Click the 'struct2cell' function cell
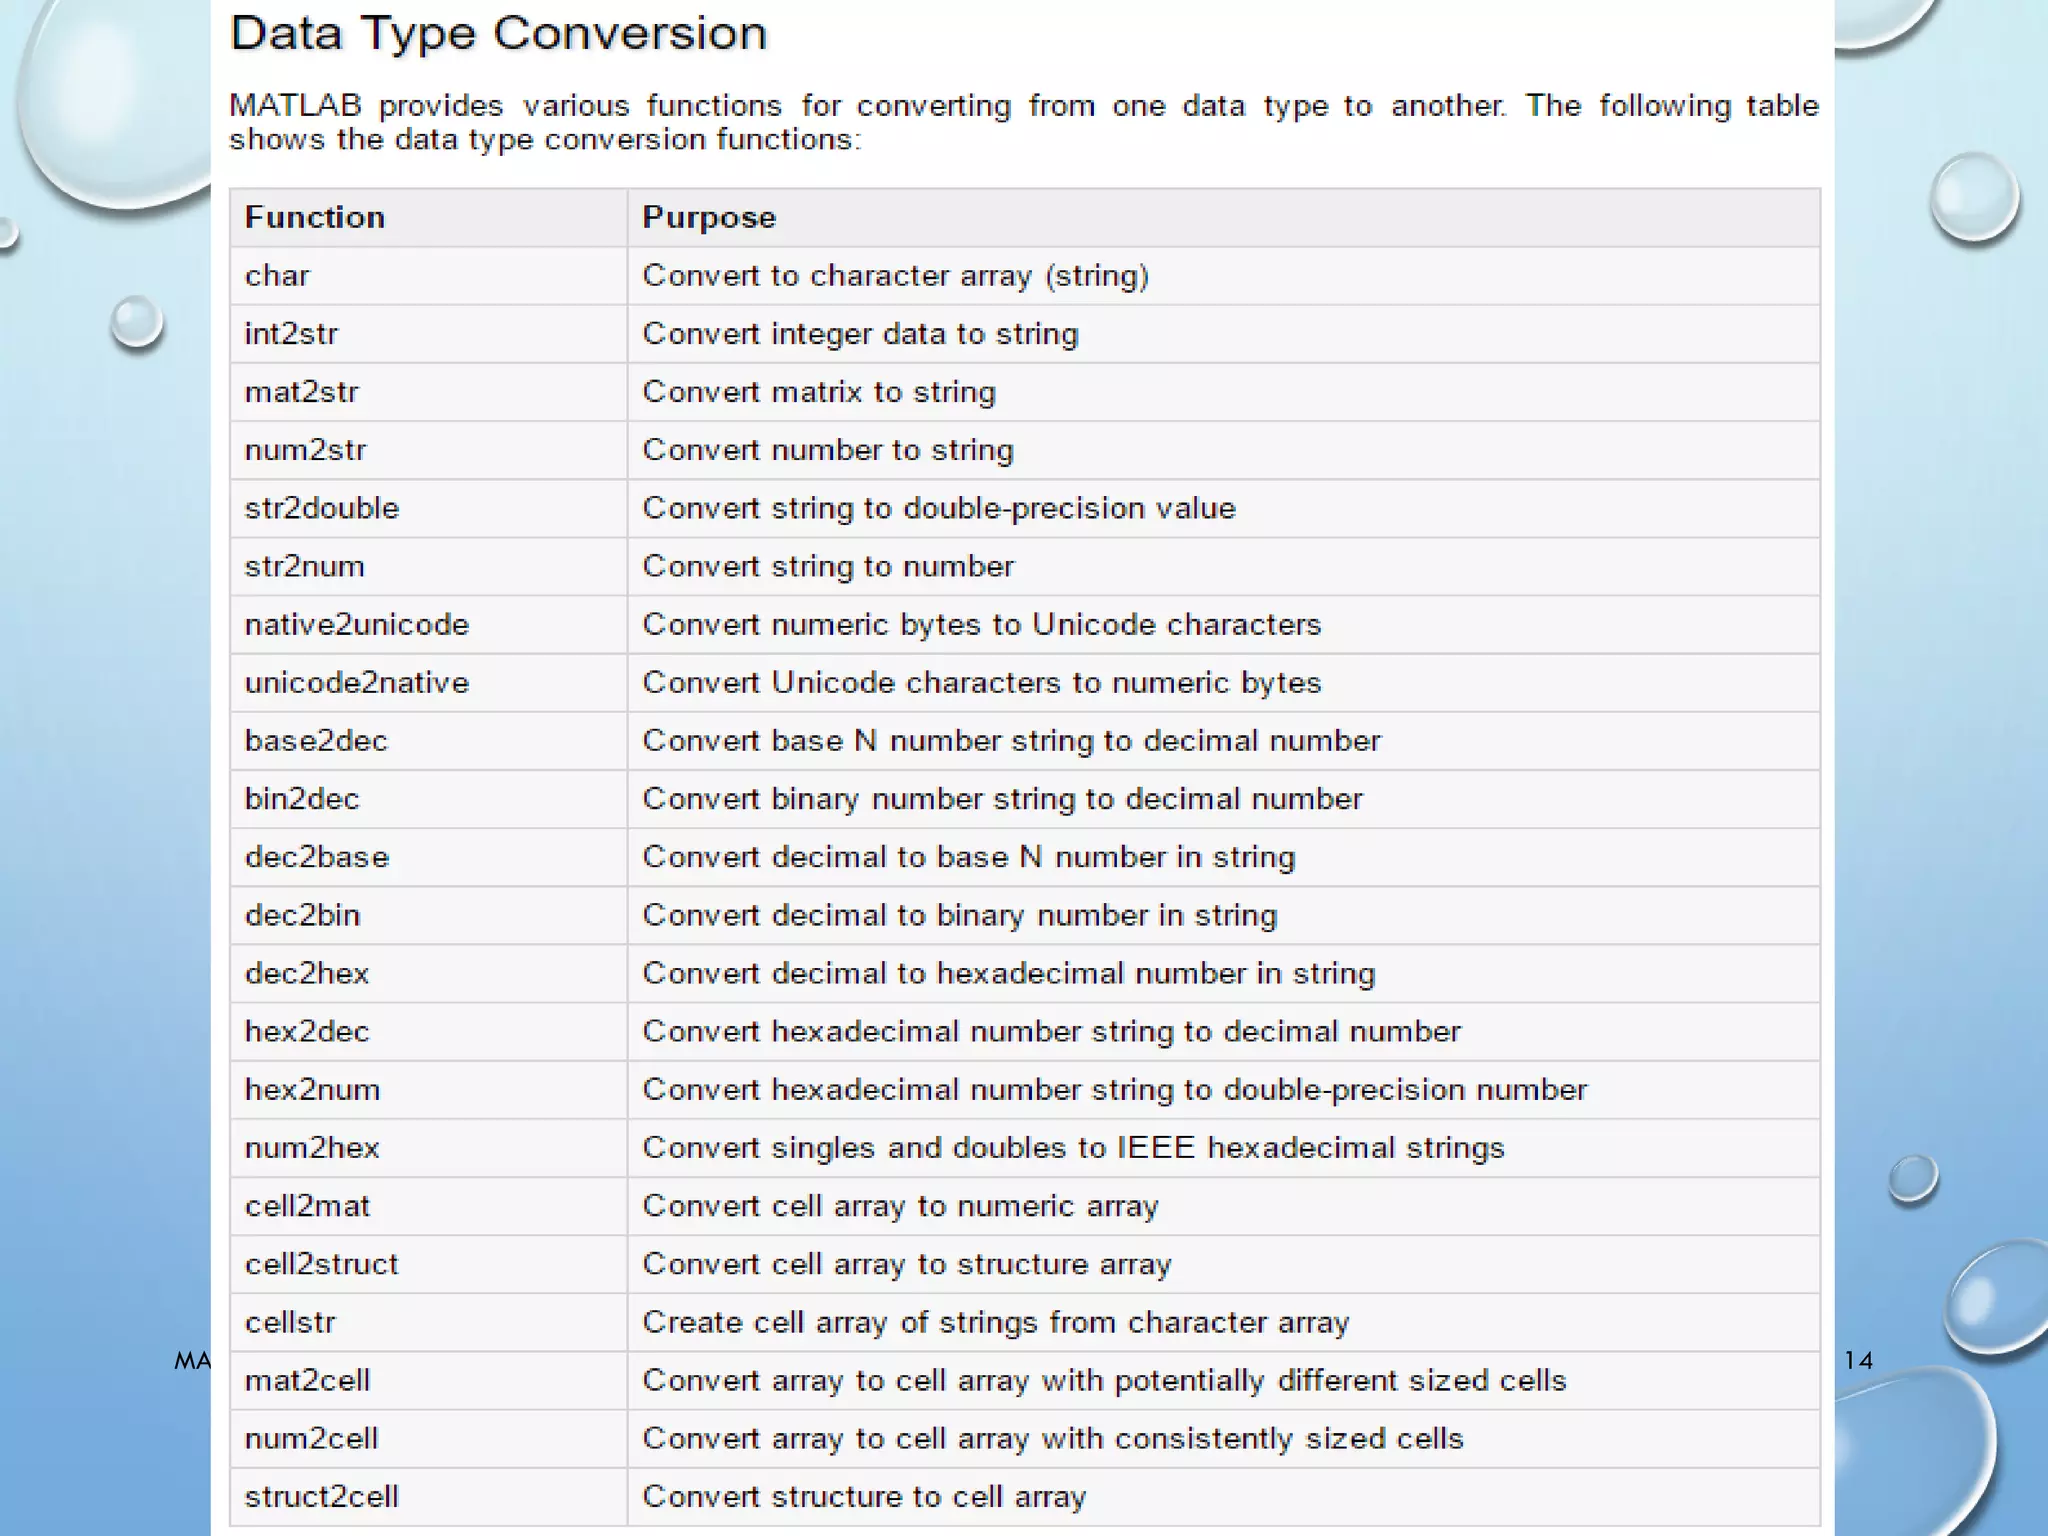 pos(321,1496)
